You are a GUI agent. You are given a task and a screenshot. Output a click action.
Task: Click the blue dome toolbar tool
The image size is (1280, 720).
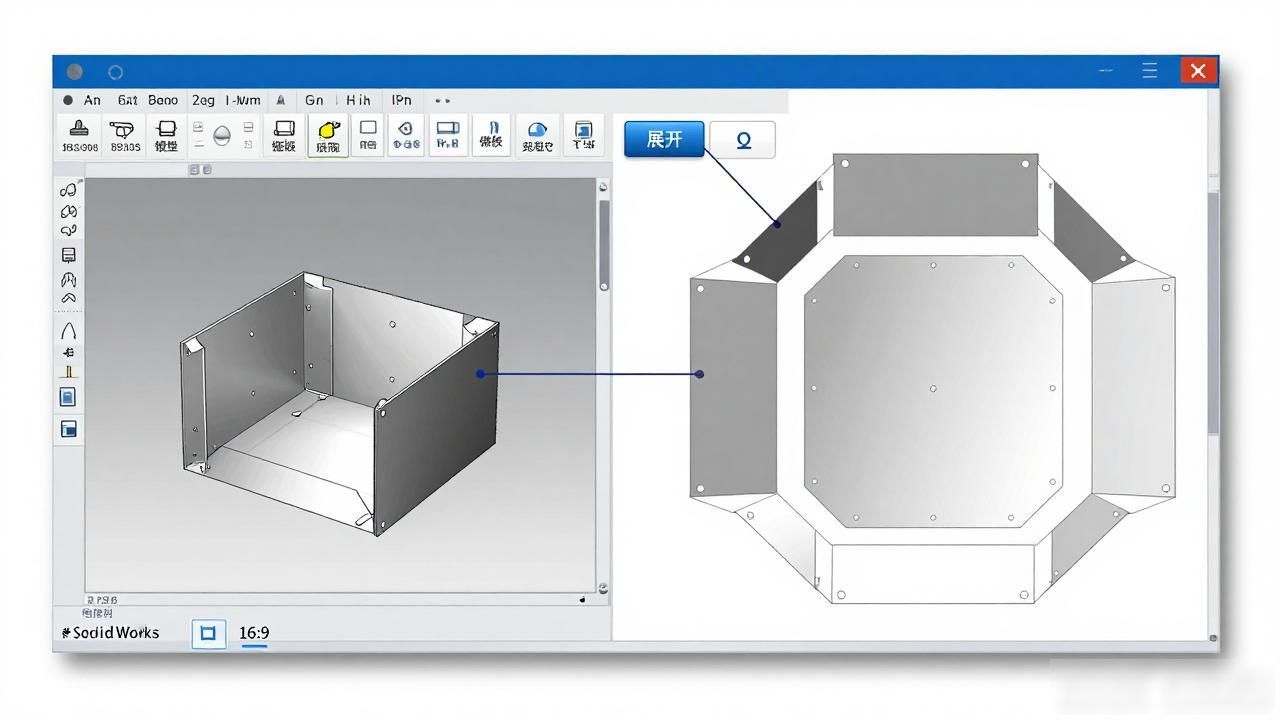pos(537,135)
